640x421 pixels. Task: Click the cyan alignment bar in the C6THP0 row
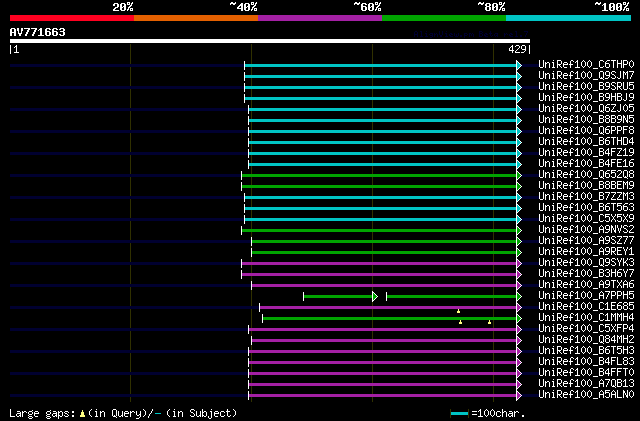(383, 65)
